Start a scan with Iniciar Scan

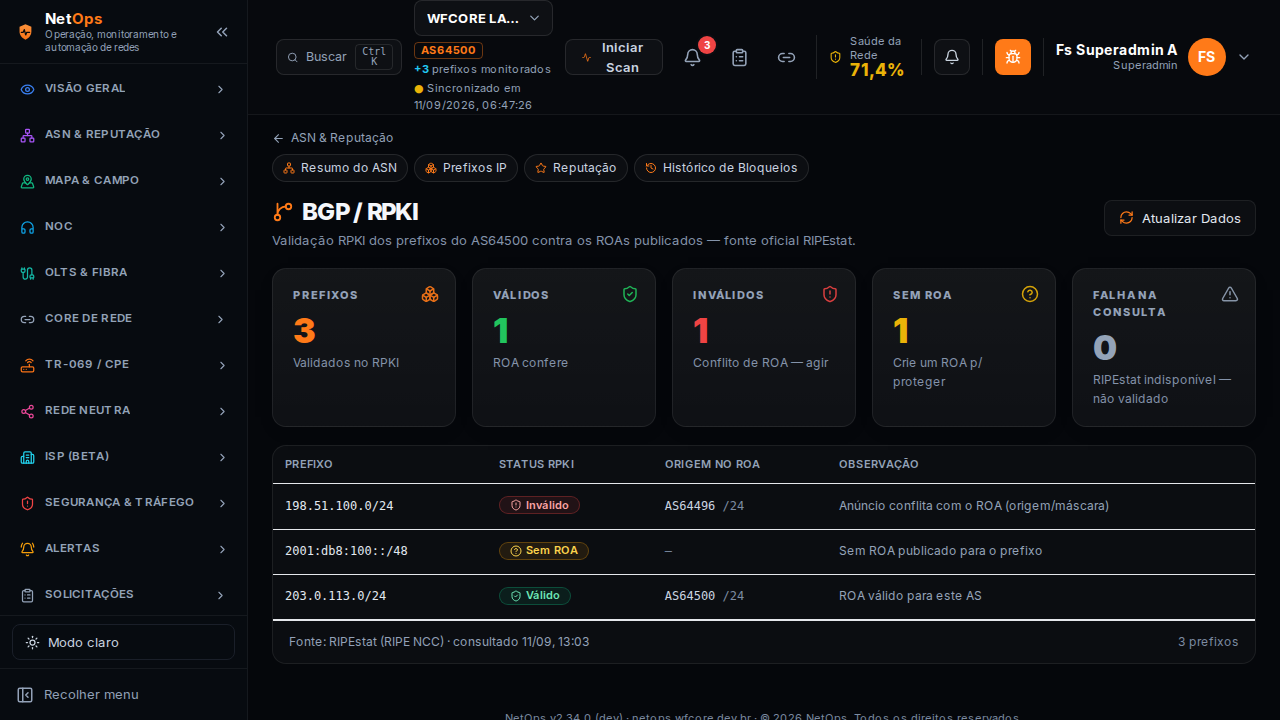(614, 57)
